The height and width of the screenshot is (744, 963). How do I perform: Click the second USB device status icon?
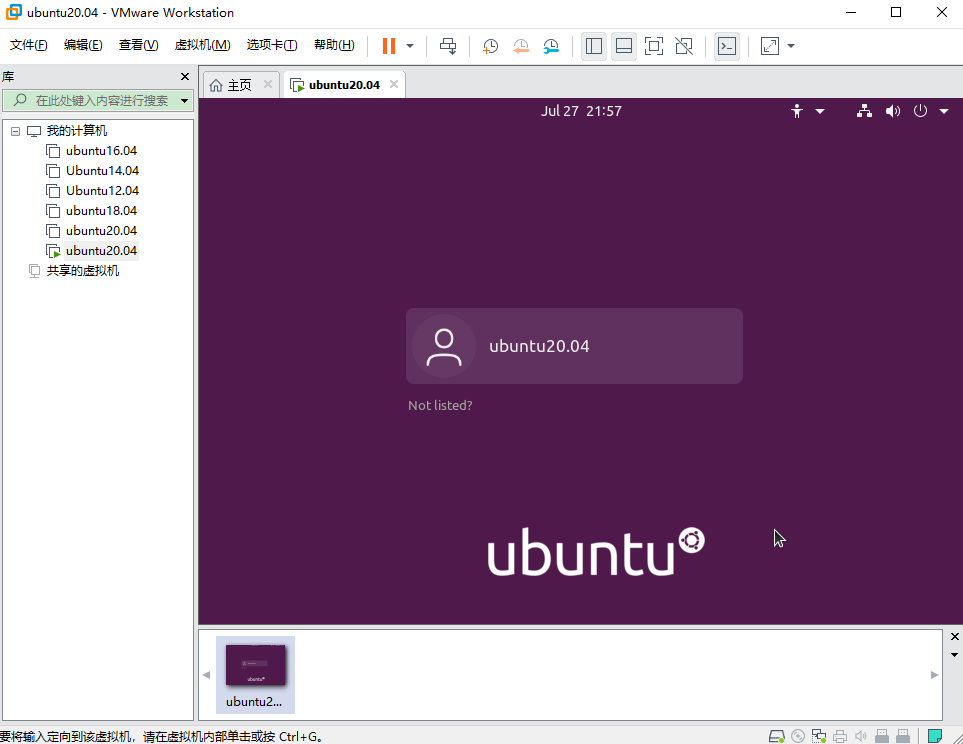(903, 736)
